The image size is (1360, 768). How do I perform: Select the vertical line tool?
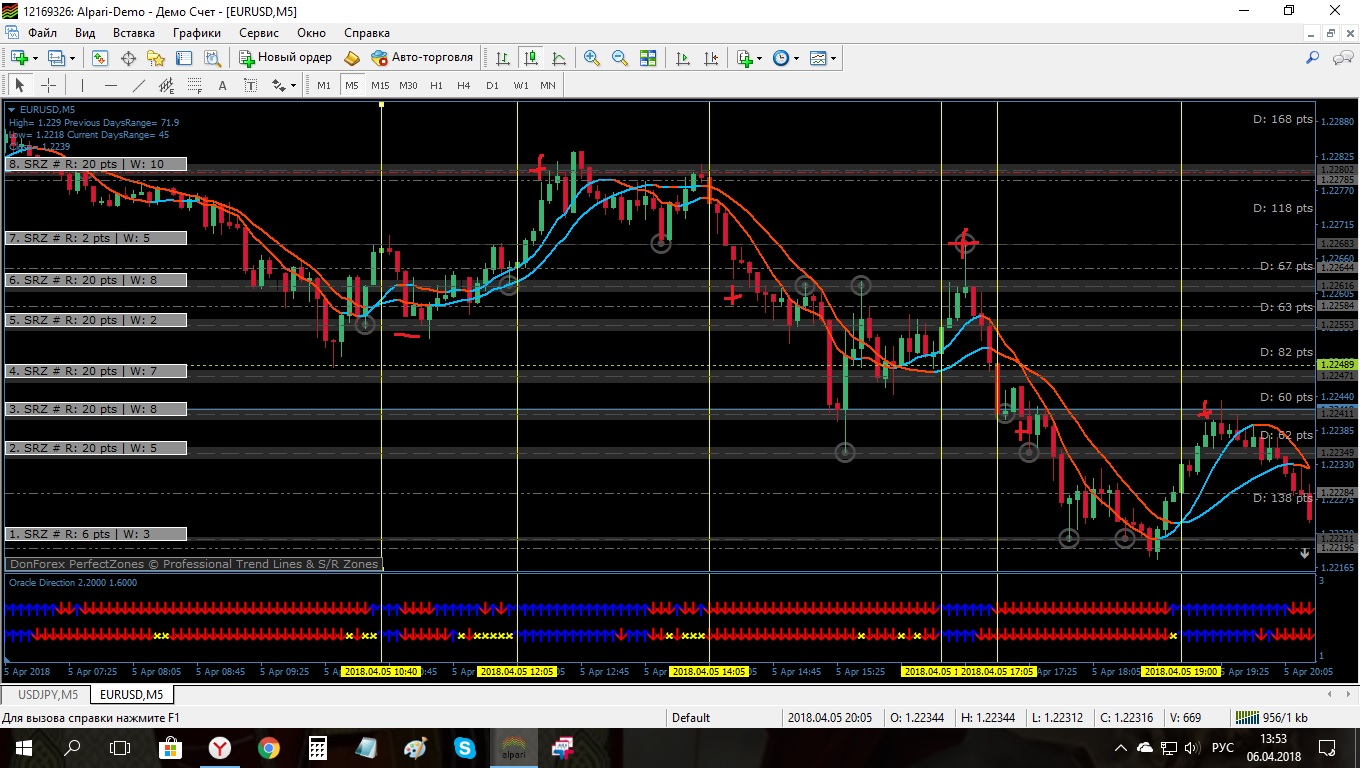pos(82,85)
